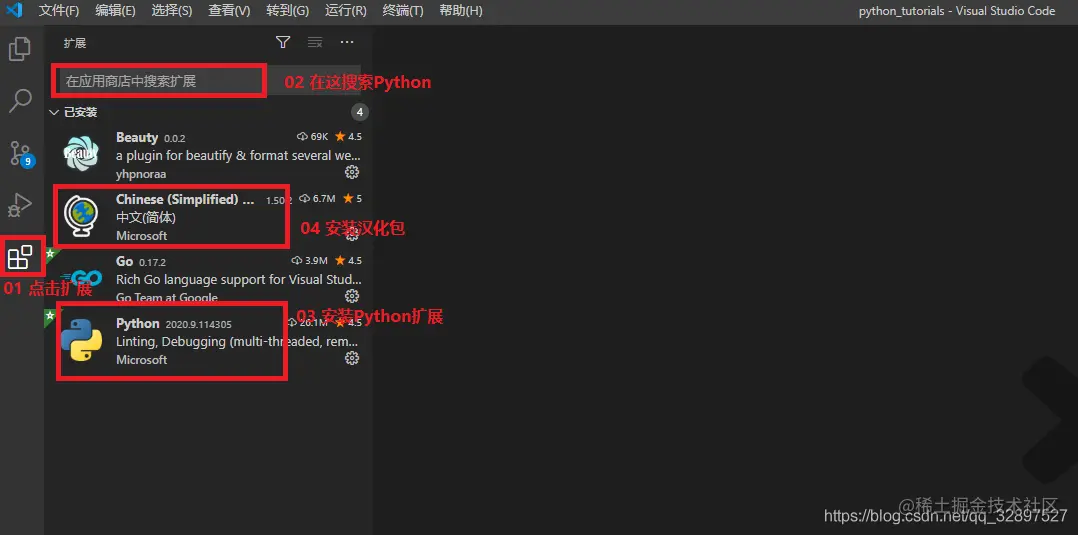Click the Chinese language pack globe icon

coord(80,215)
